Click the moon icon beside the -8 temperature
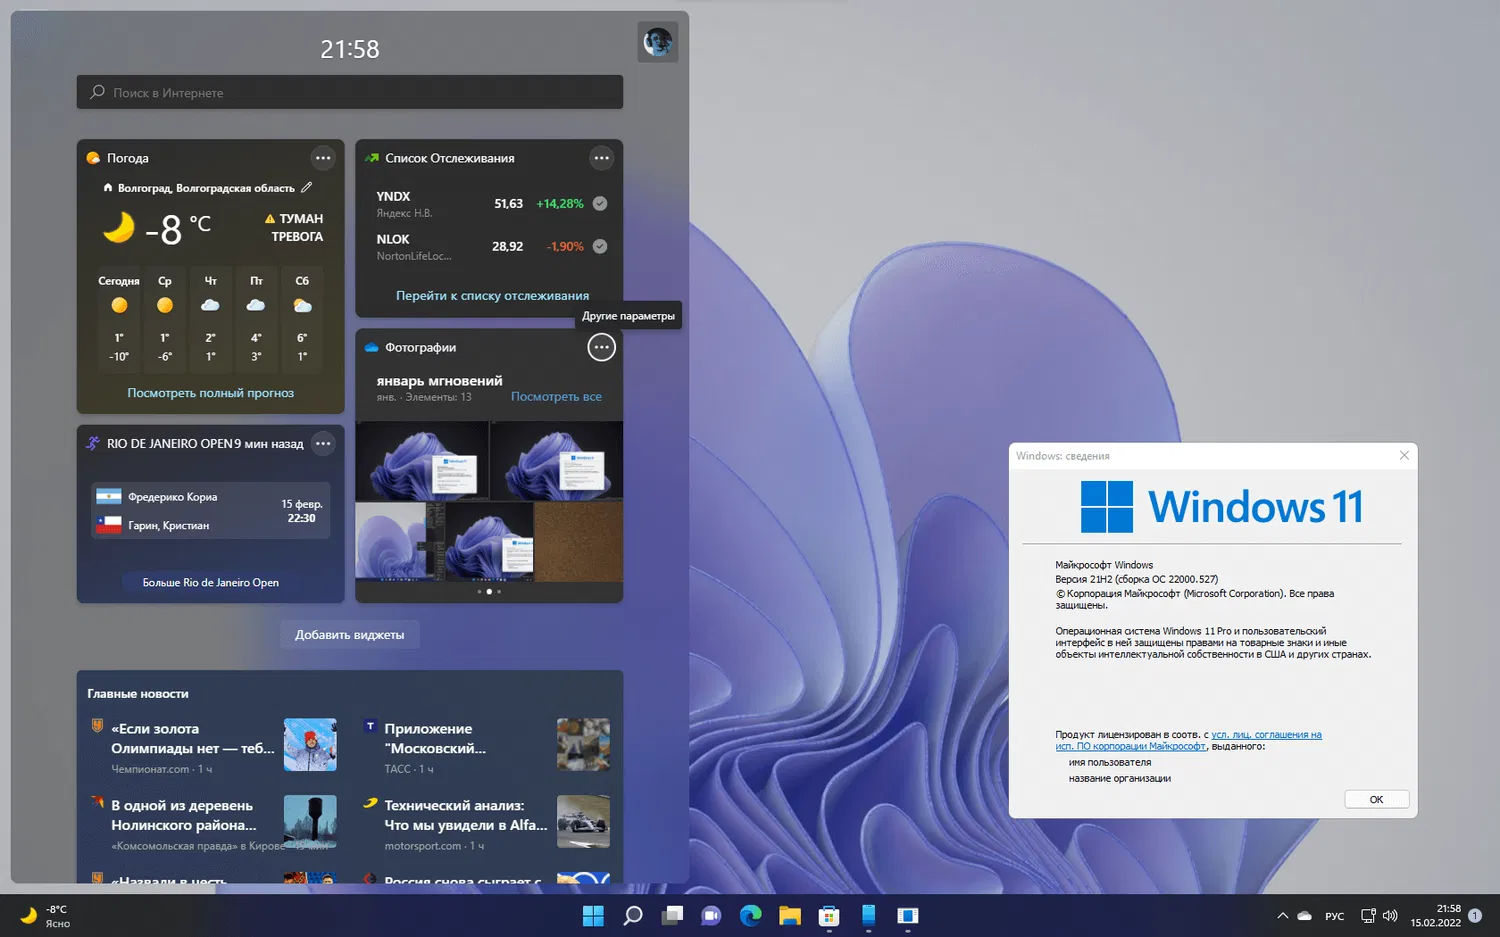Screen dimensions: 1500x937 [119, 227]
